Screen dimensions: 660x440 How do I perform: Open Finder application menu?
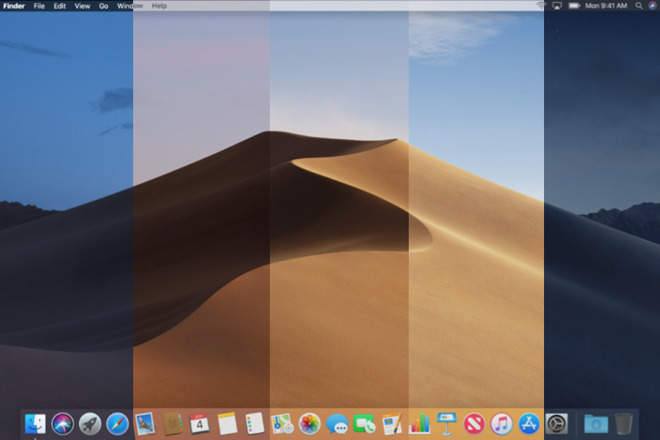[14, 6]
